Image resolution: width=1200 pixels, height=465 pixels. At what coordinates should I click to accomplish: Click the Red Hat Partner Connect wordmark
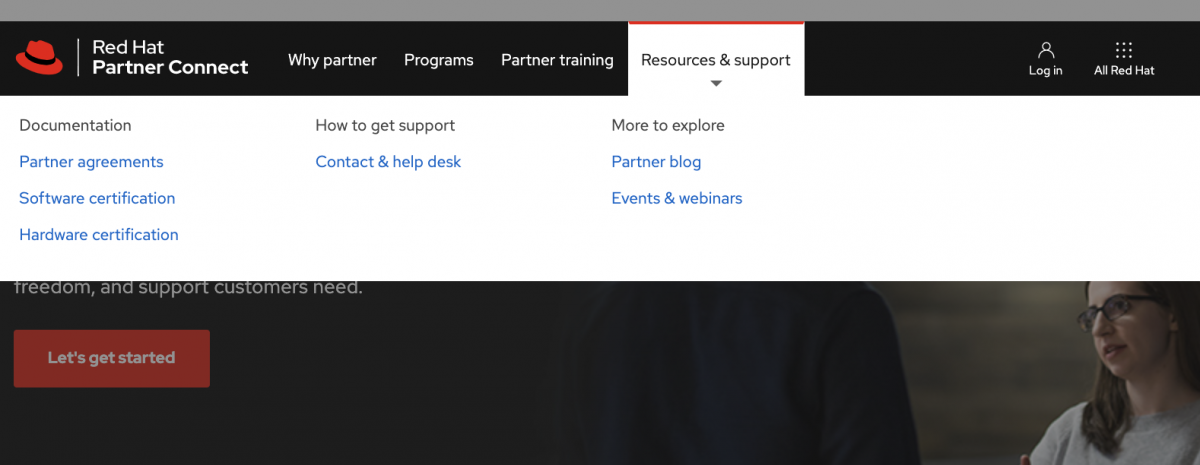point(170,58)
